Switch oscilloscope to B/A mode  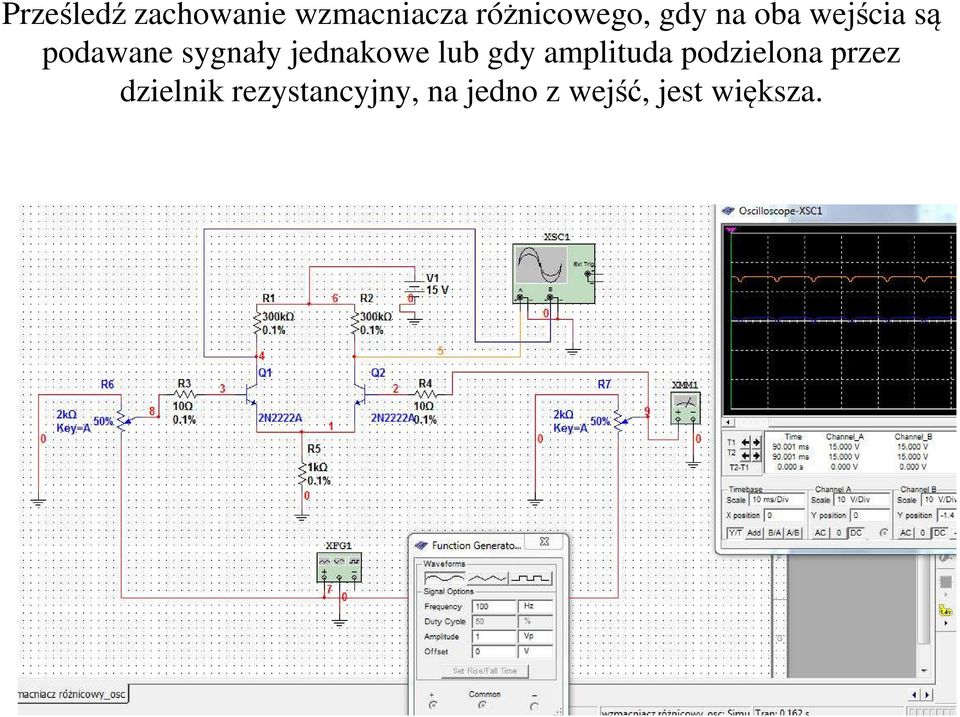pos(774,533)
